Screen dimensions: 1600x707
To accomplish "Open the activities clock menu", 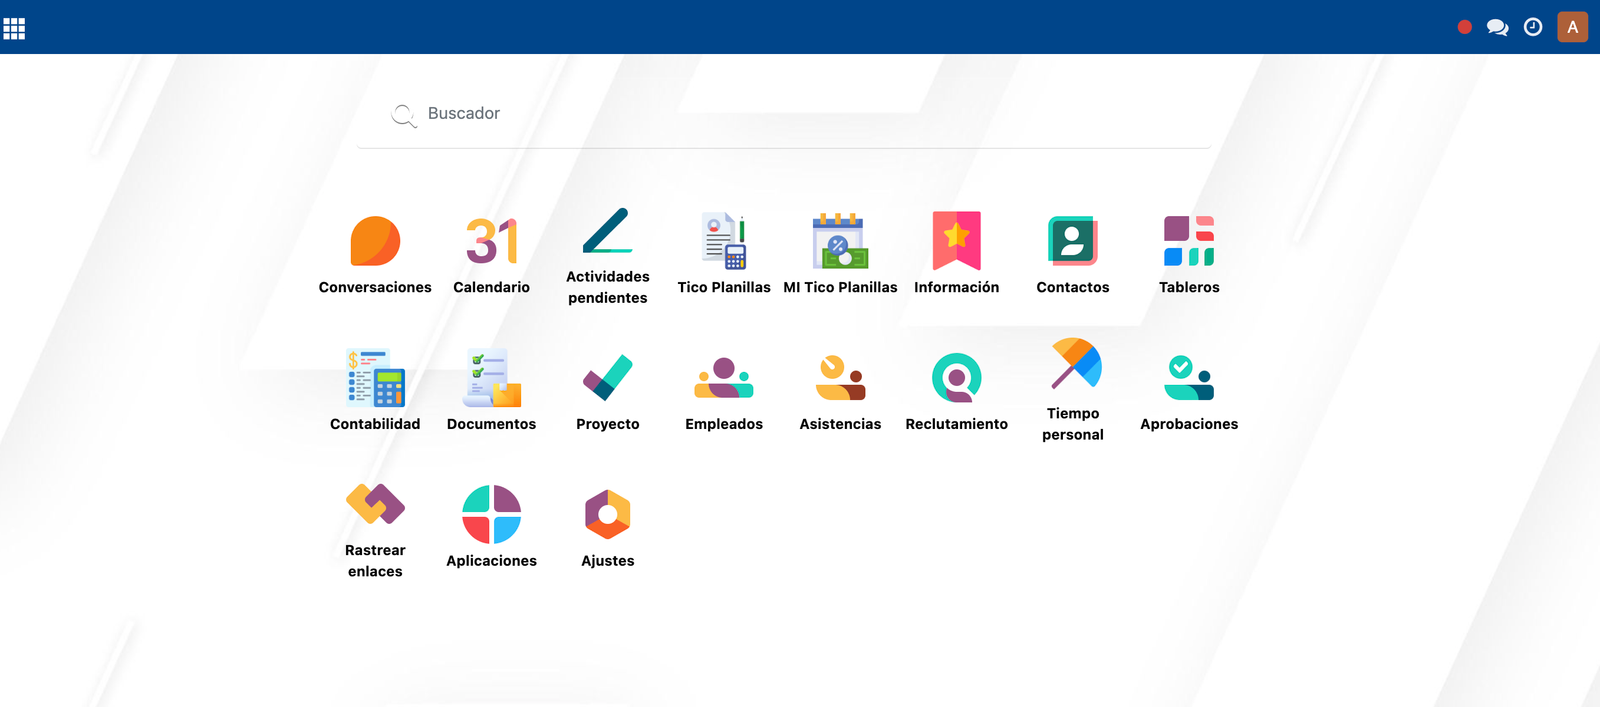I will tap(1532, 27).
